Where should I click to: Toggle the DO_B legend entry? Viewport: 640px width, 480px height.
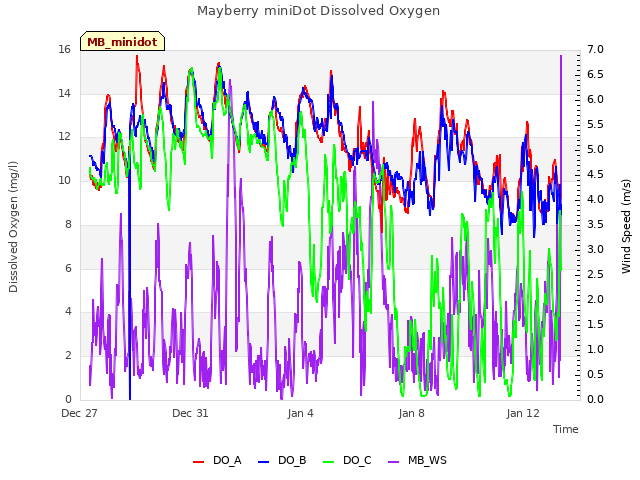[282, 461]
